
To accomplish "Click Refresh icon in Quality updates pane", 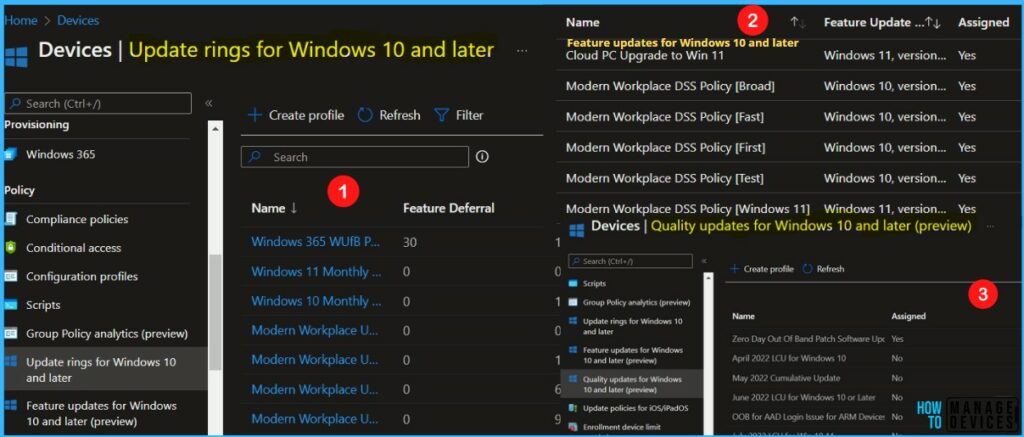I will (x=807, y=268).
